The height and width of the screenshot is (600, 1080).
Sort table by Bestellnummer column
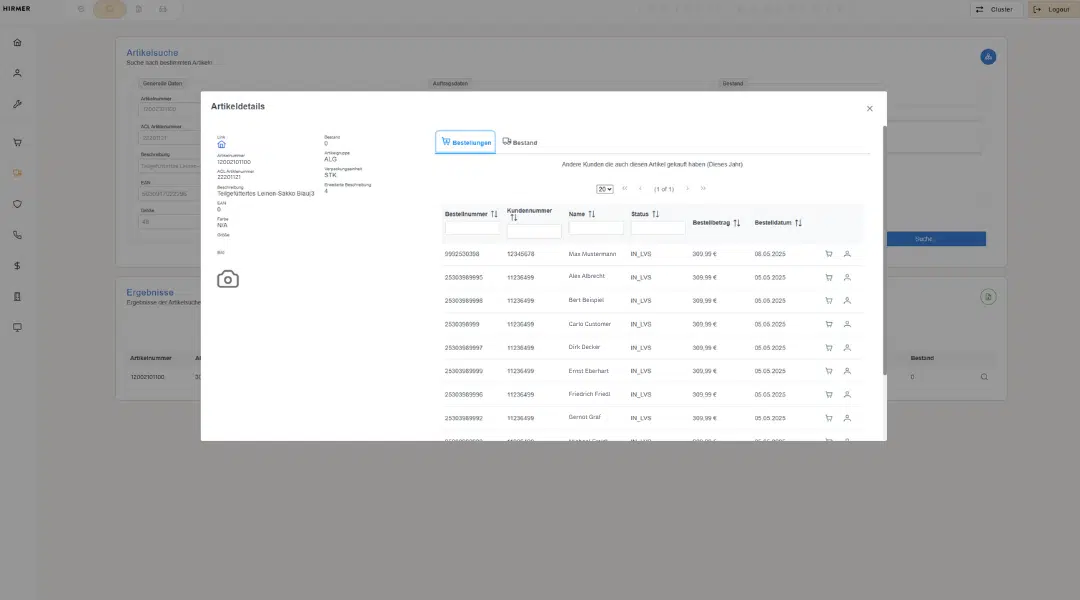coord(494,214)
